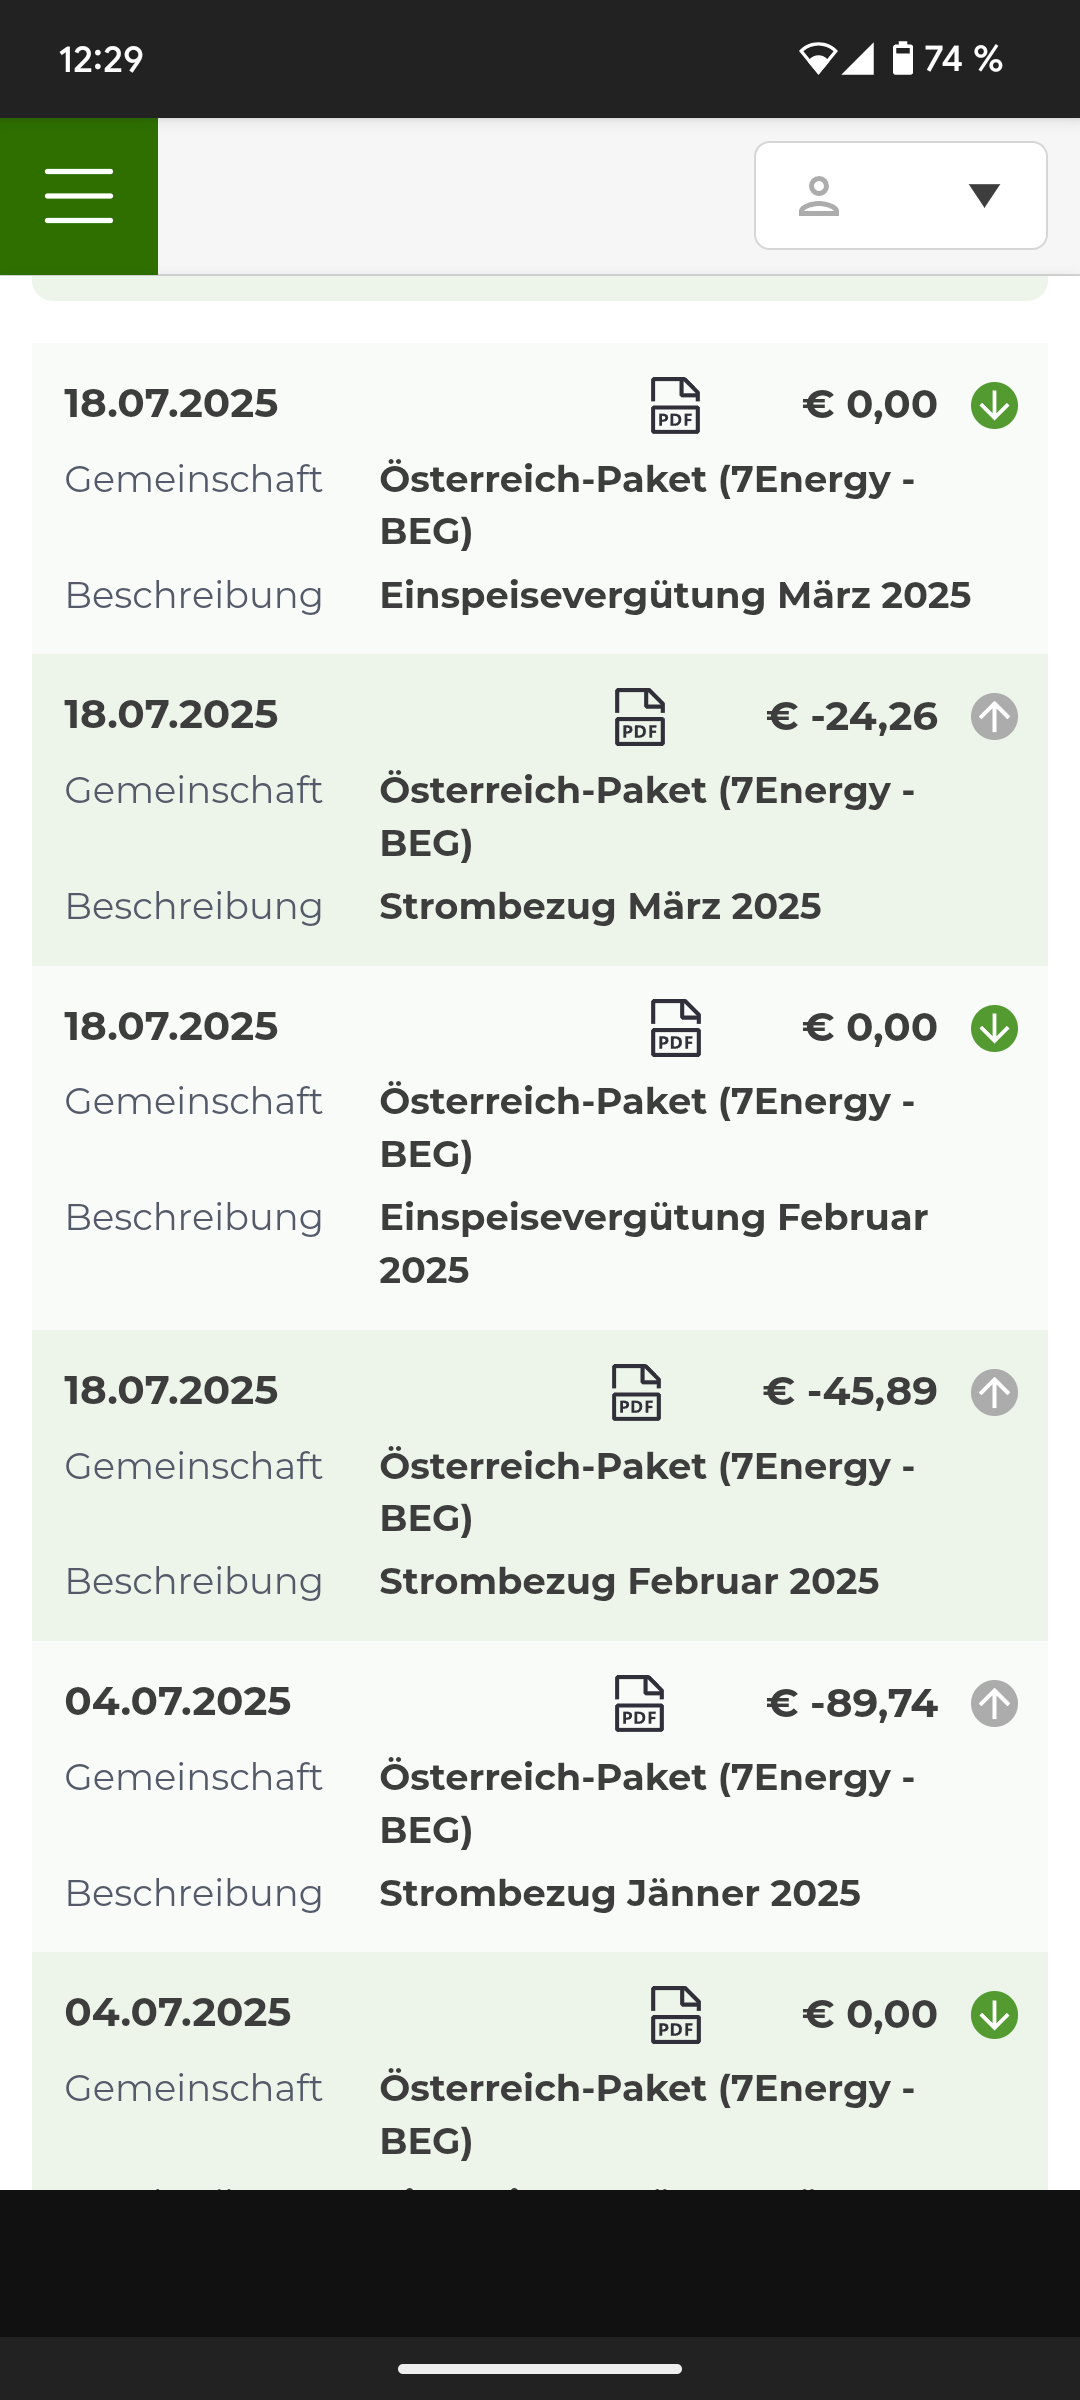Open PDF for Einspeisevergütung März 2025
This screenshot has height=2400, width=1080.
(676, 405)
